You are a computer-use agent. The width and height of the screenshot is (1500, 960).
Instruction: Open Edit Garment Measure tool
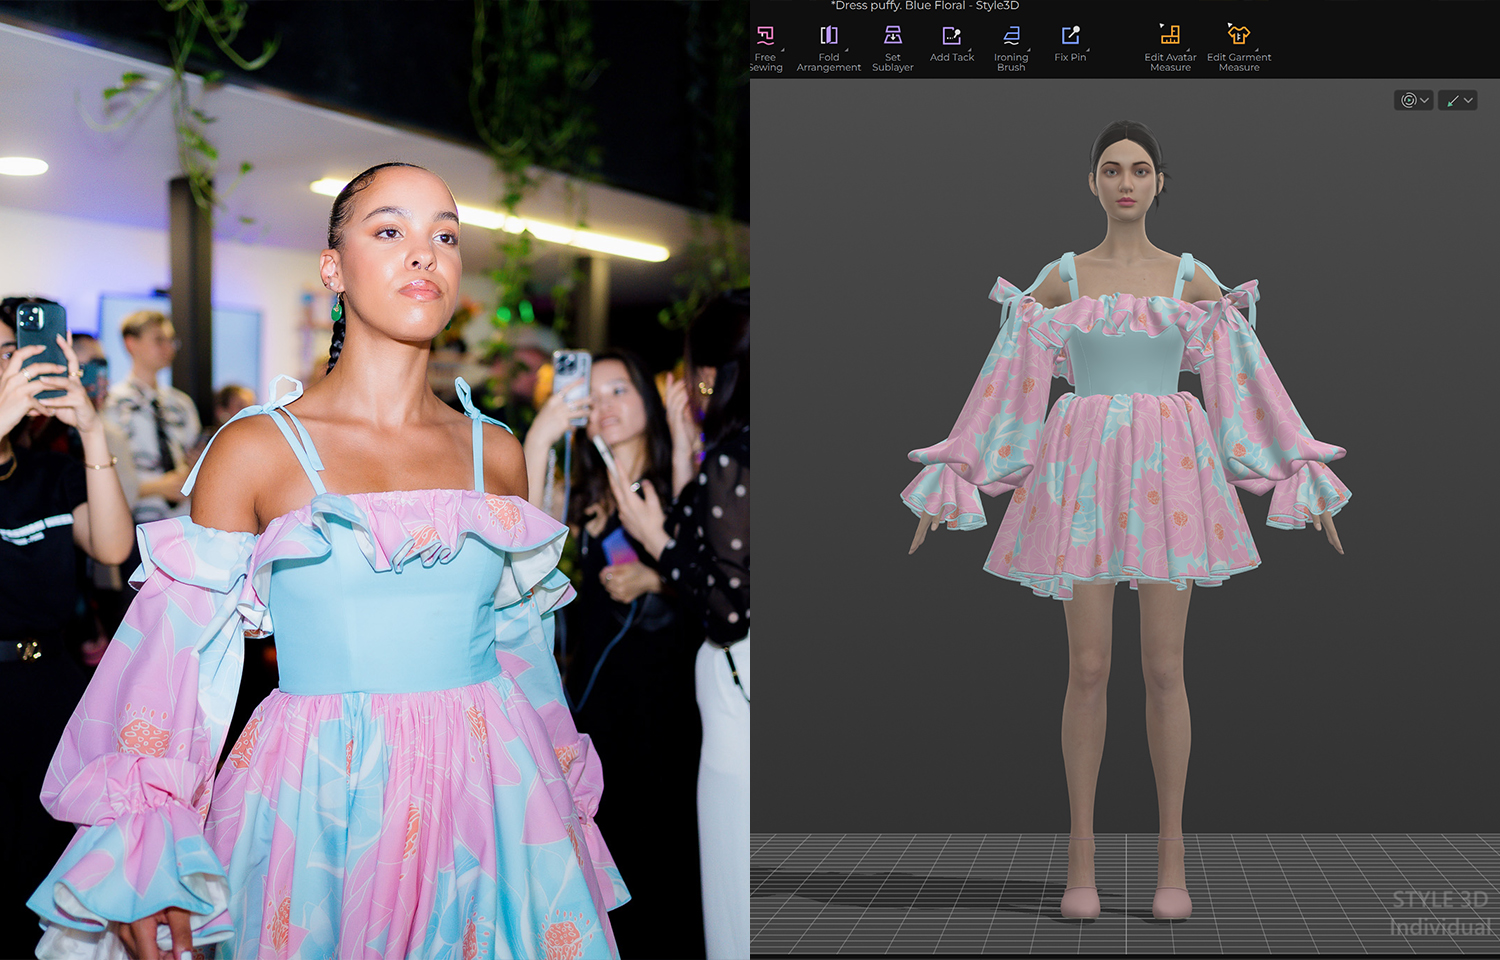[1238, 47]
